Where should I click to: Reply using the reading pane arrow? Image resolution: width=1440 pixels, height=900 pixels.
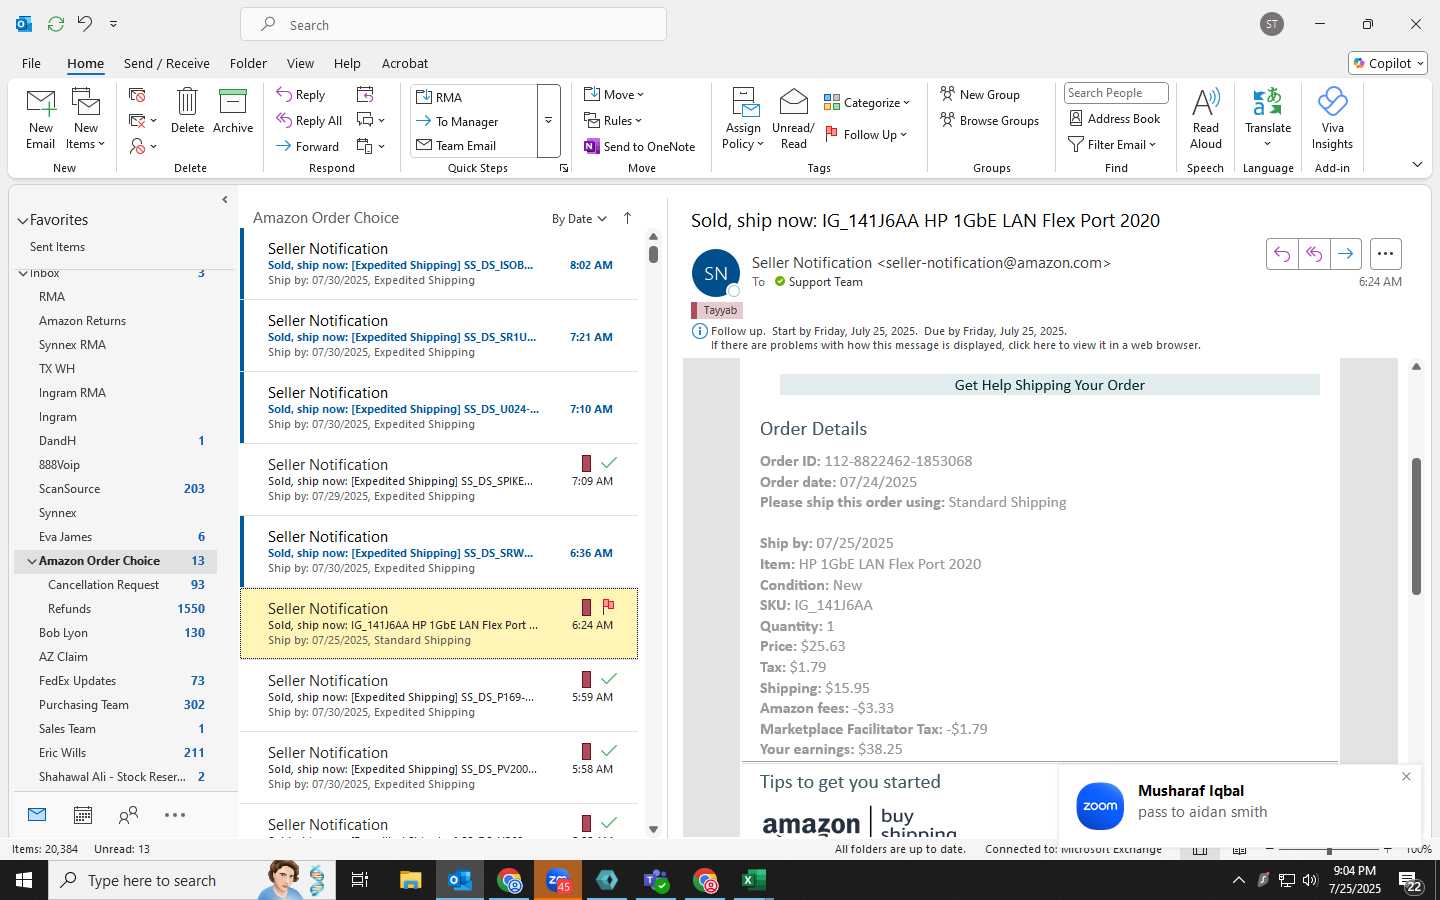(1282, 254)
